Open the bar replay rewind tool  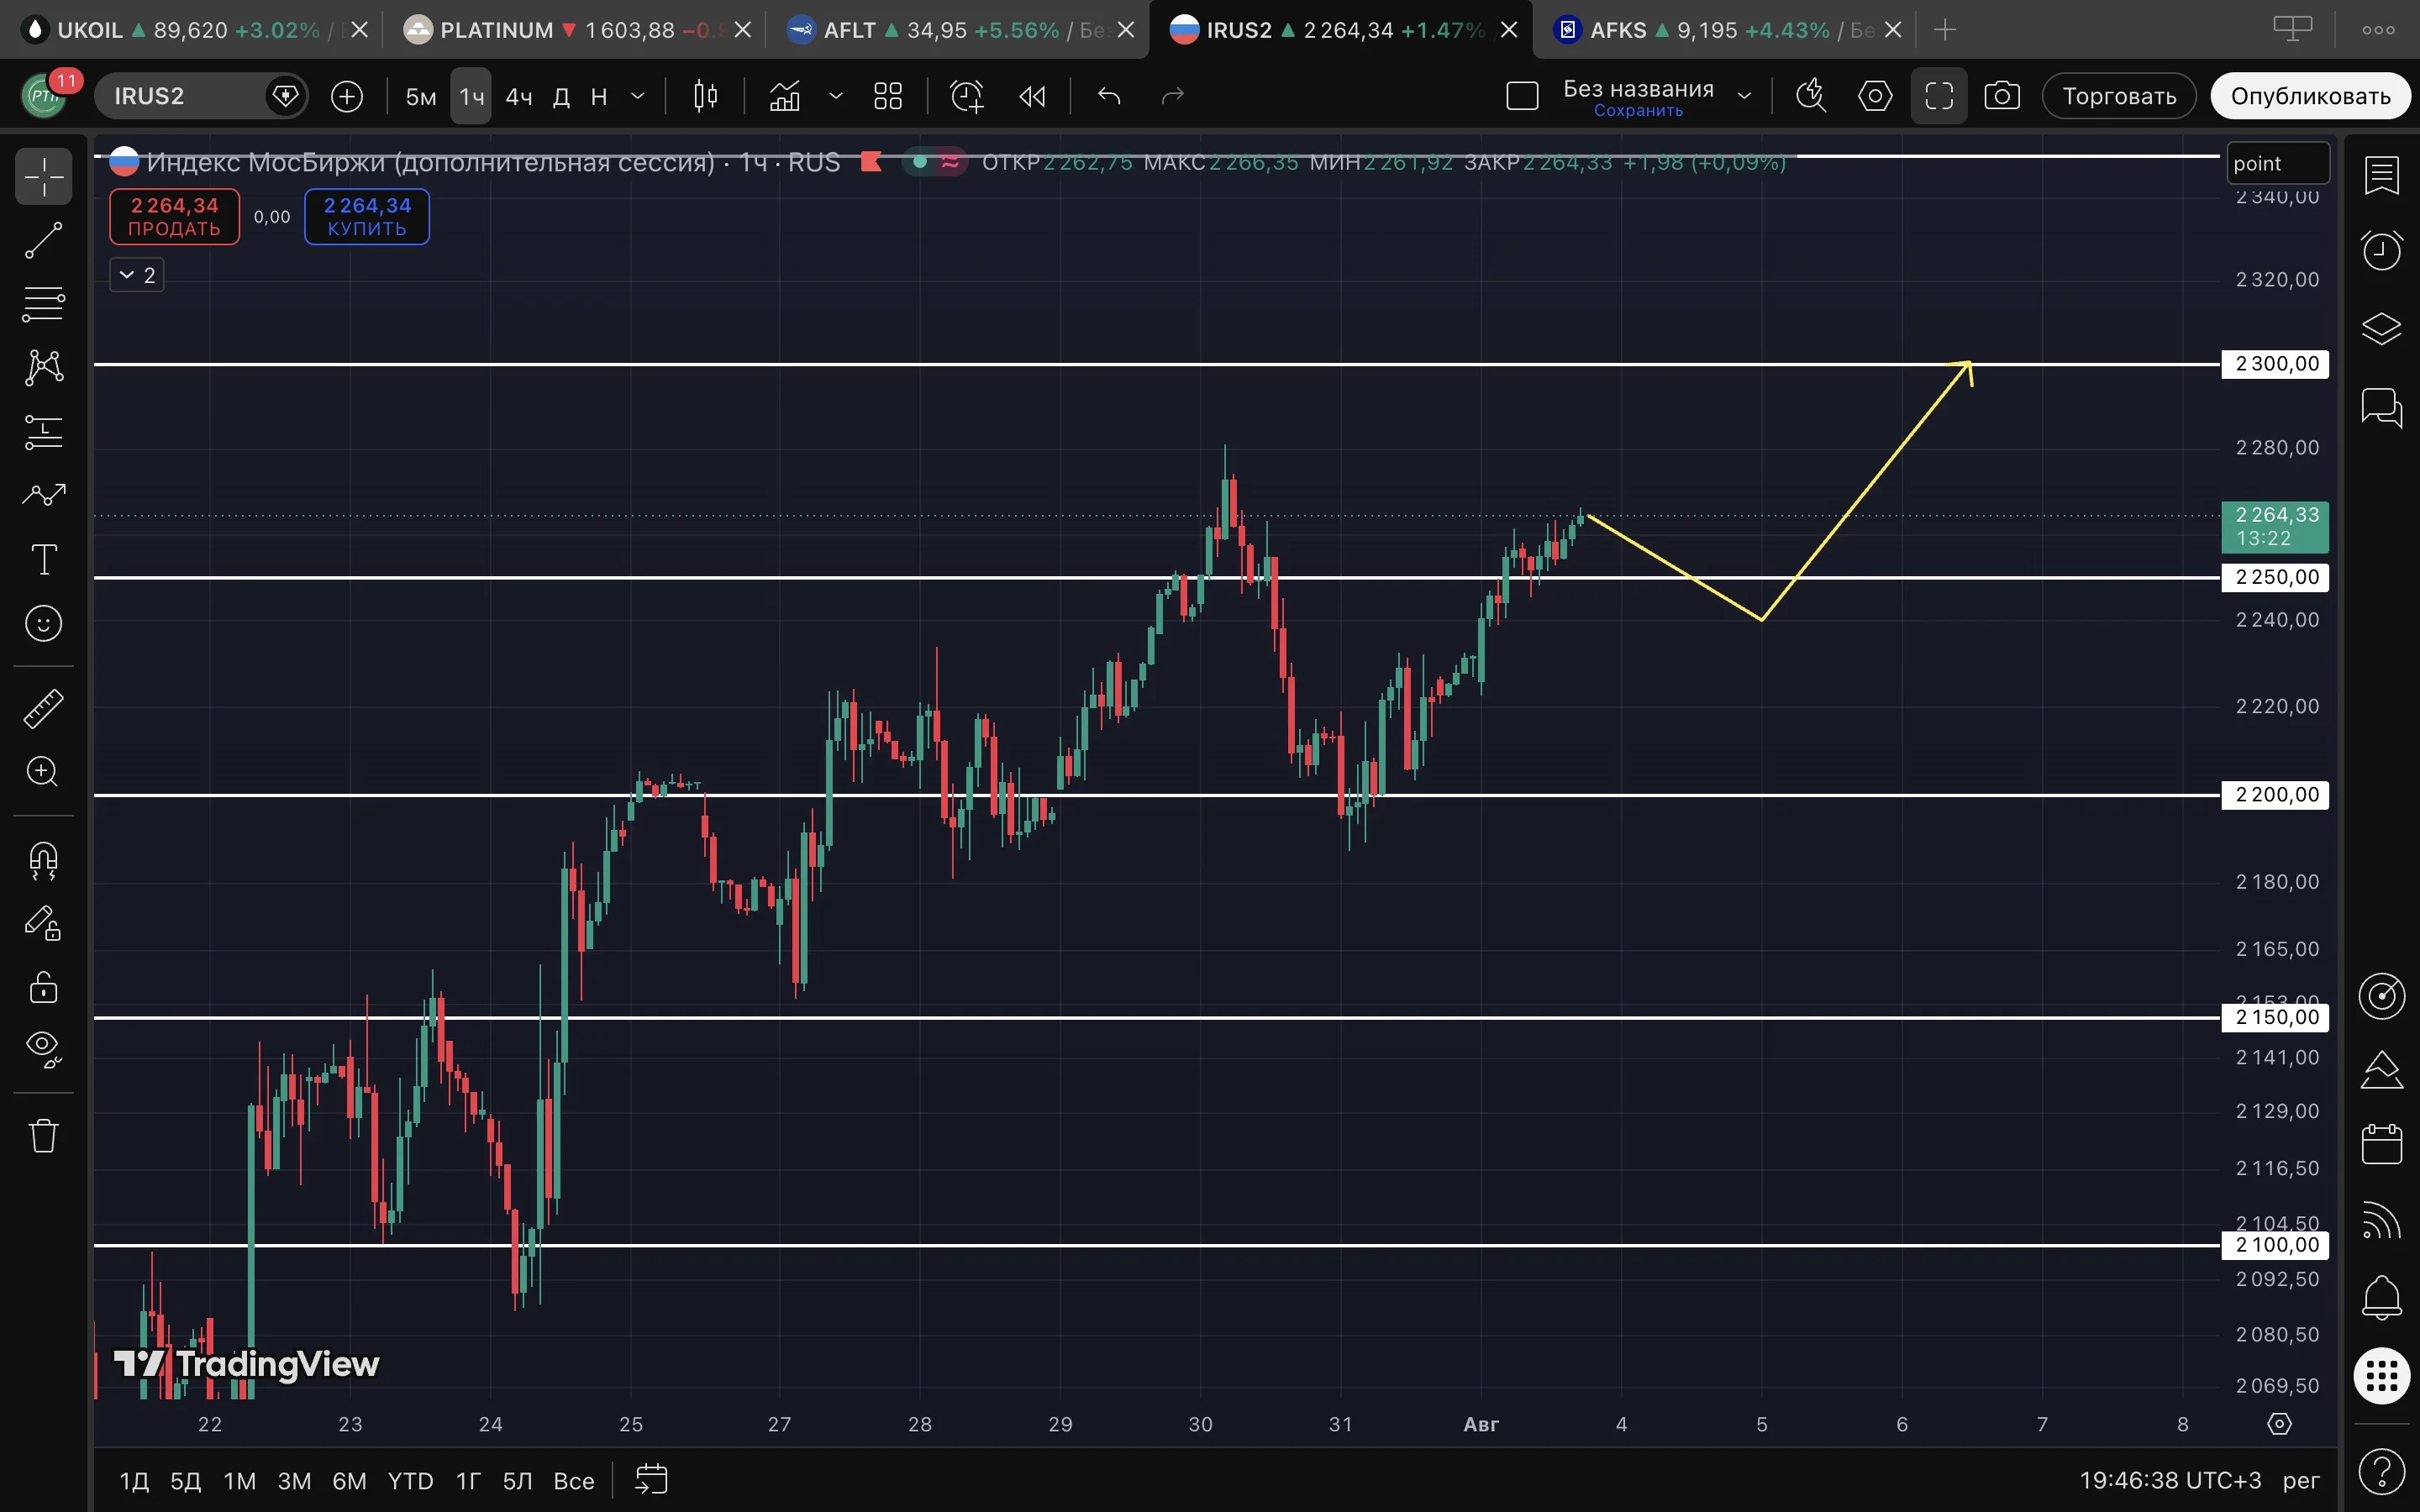pyautogui.click(x=1032, y=96)
